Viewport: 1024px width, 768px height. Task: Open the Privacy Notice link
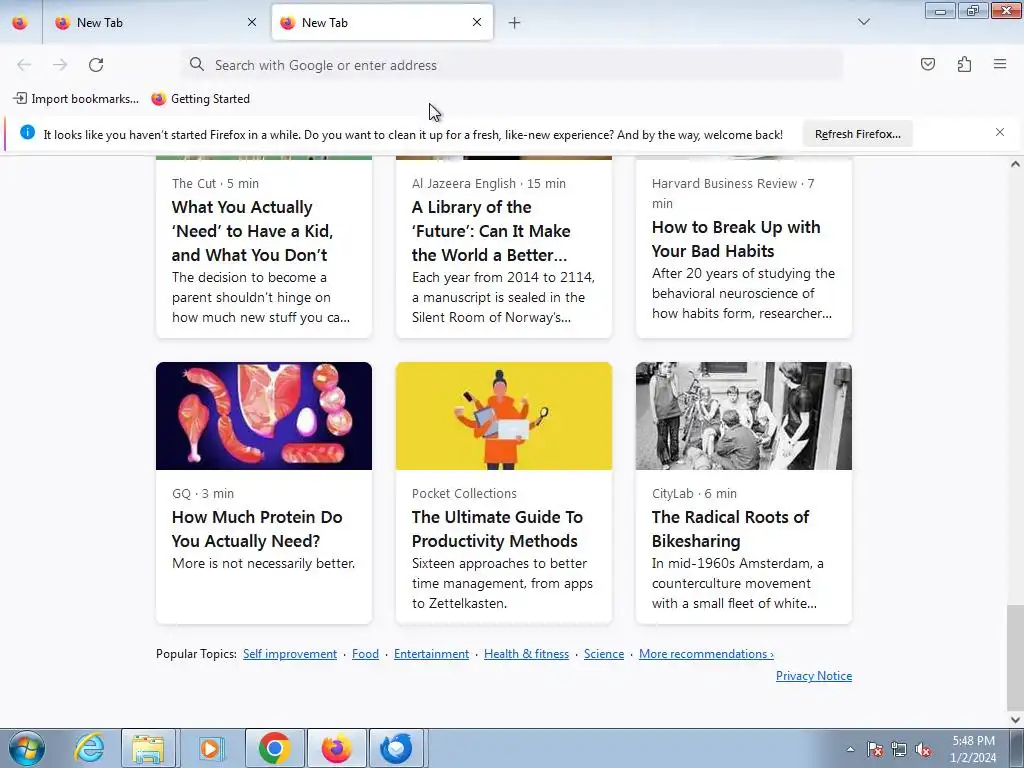pyautogui.click(x=814, y=676)
